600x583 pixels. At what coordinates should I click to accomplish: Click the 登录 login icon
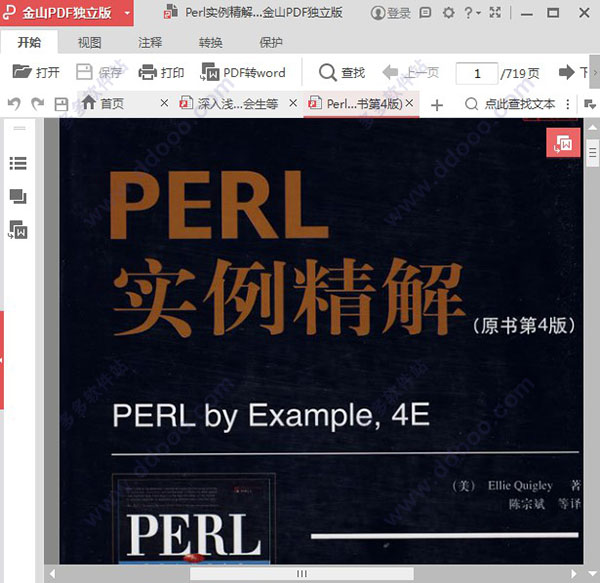[x=390, y=13]
